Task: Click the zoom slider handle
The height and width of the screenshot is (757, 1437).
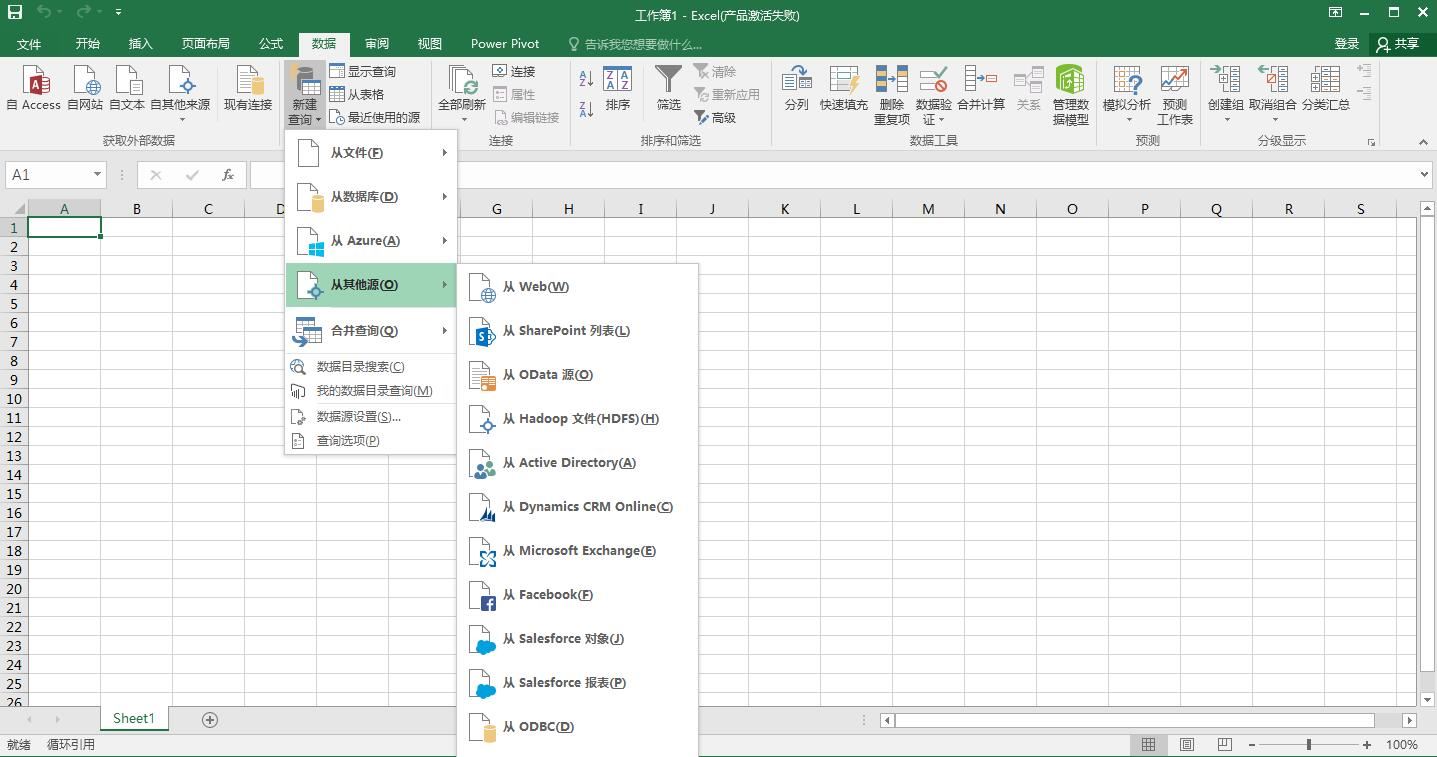Action: tap(1308, 745)
